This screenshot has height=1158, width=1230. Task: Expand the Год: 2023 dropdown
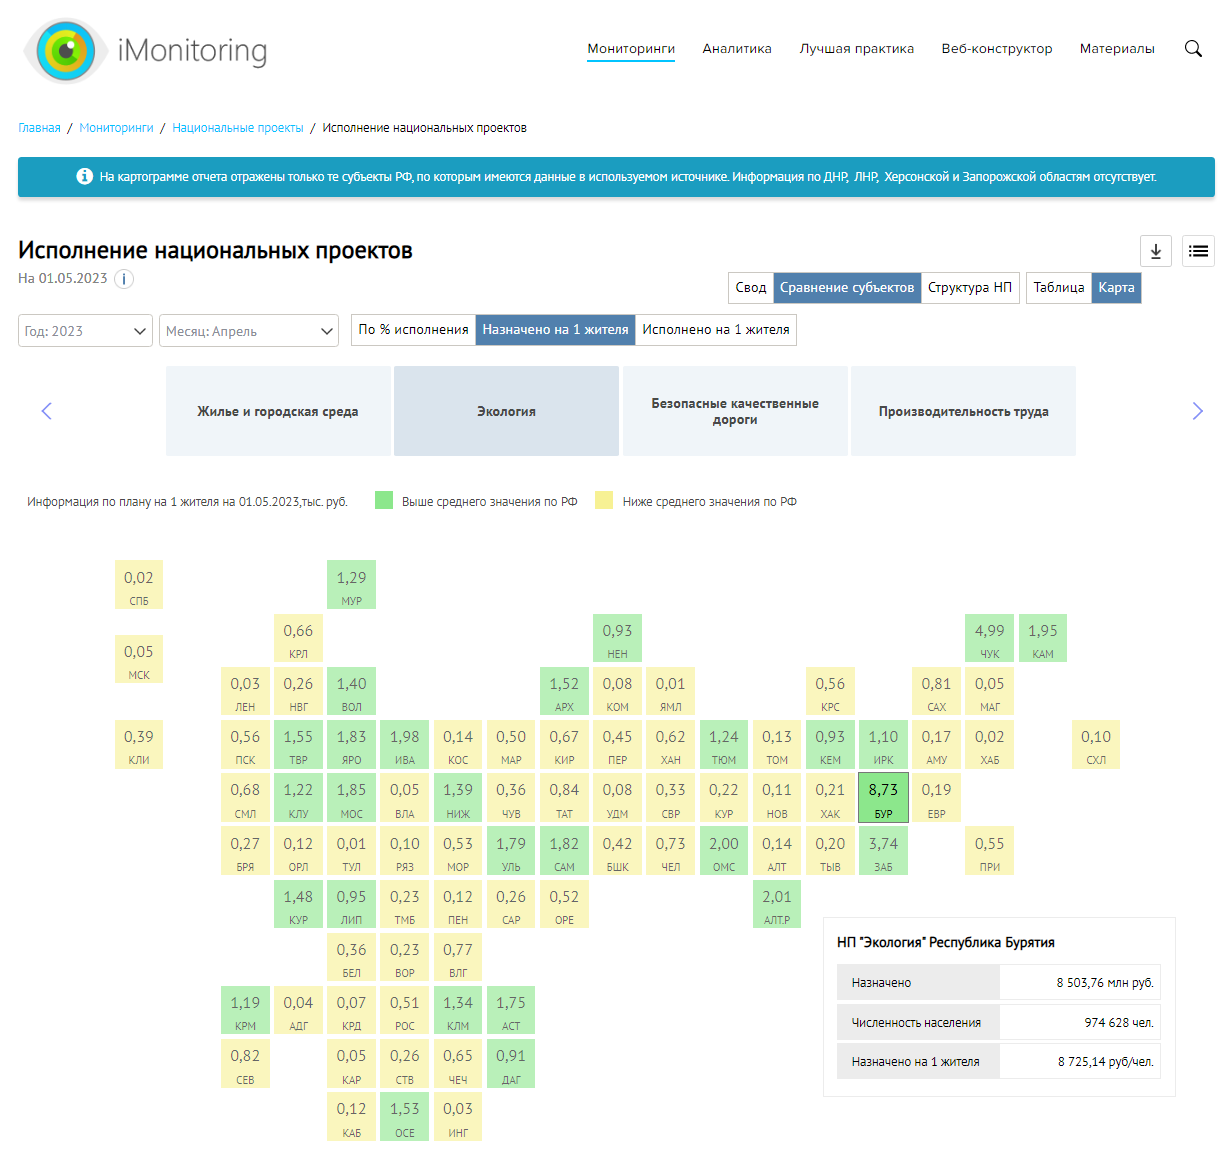click(85, 331)
